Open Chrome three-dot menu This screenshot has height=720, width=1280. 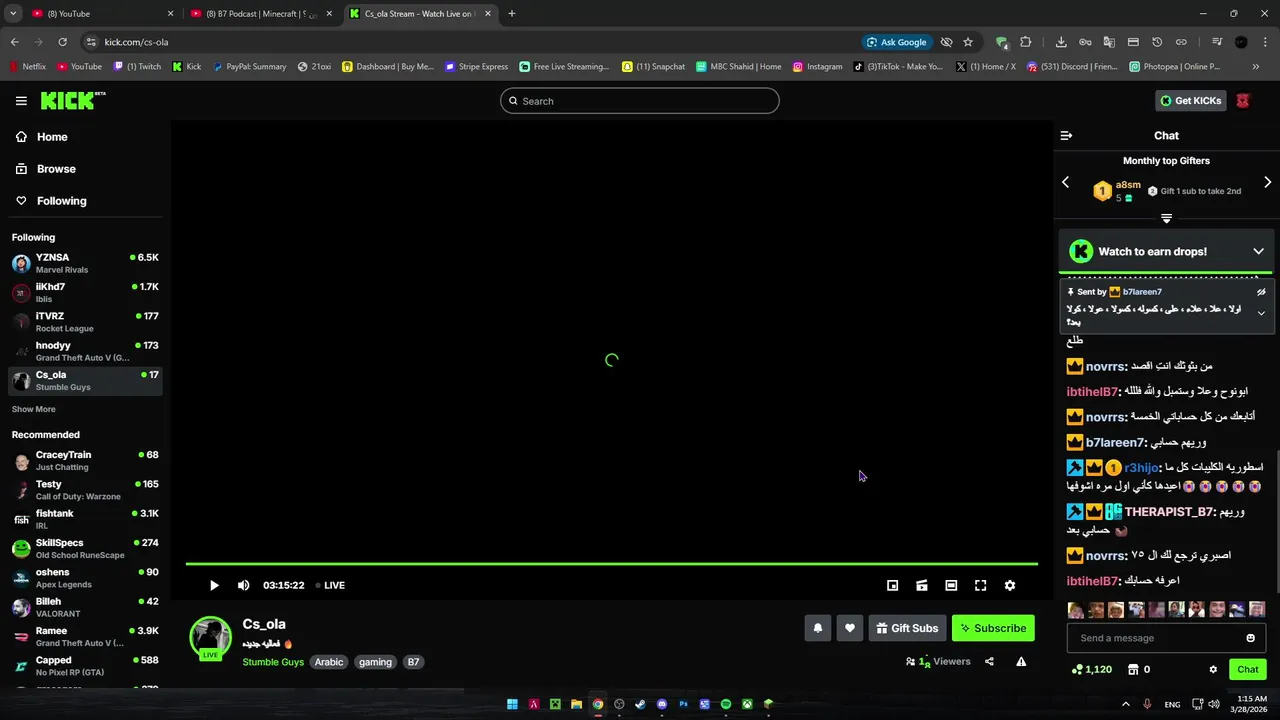(1265, 42)
